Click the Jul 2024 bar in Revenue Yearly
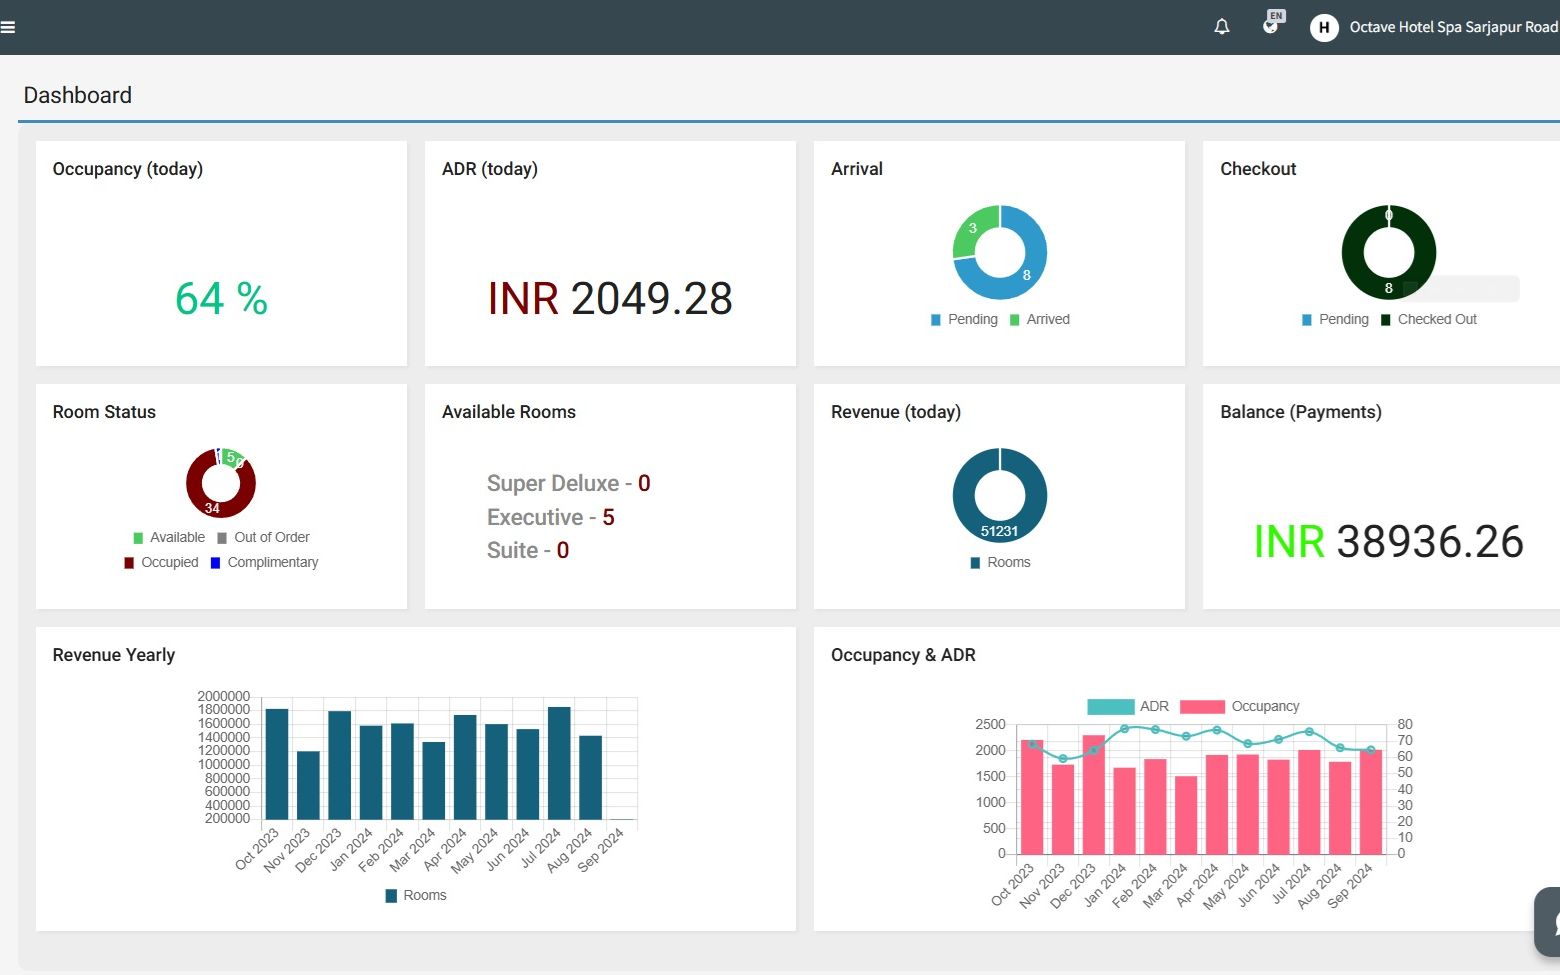Screen dimensions: 1560x975 559,764
